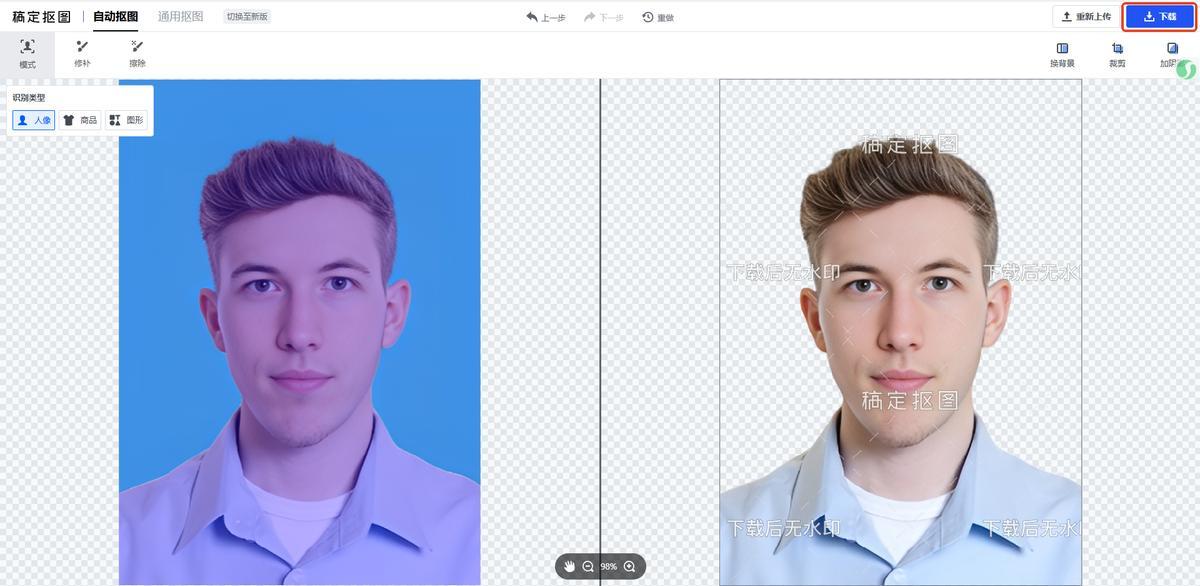Reset edits with the 重做 button

click(658, 17)
